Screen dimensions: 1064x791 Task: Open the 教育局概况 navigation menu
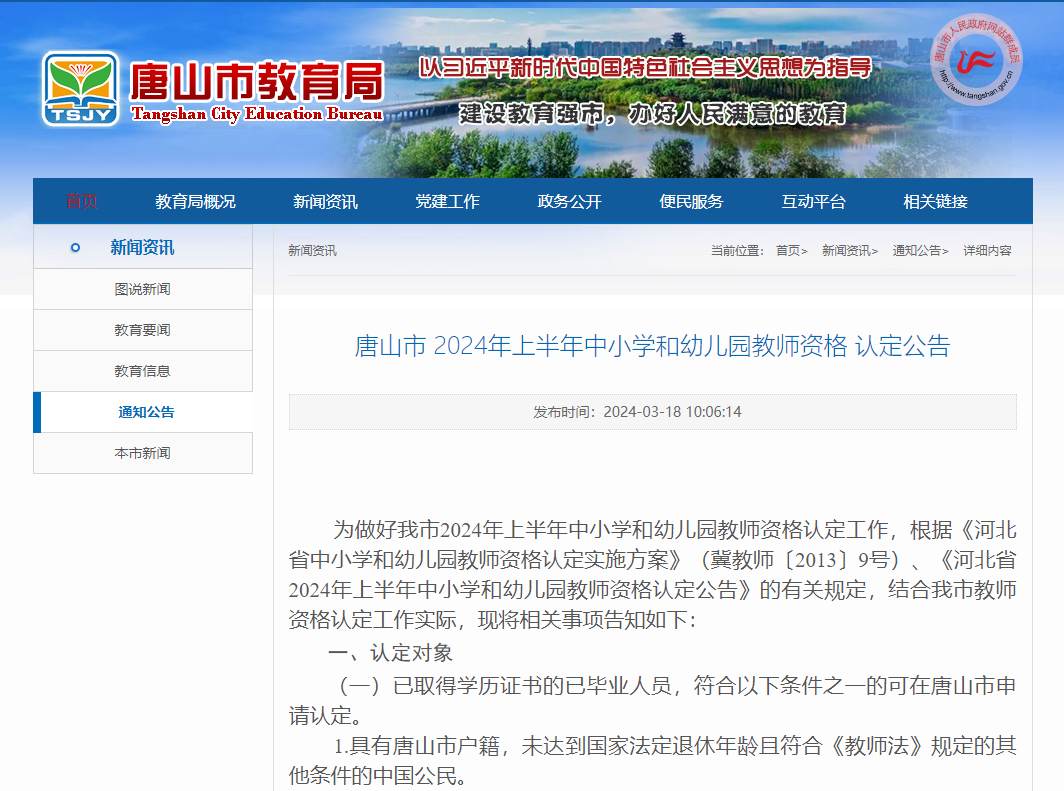click(x=195, y=200)
